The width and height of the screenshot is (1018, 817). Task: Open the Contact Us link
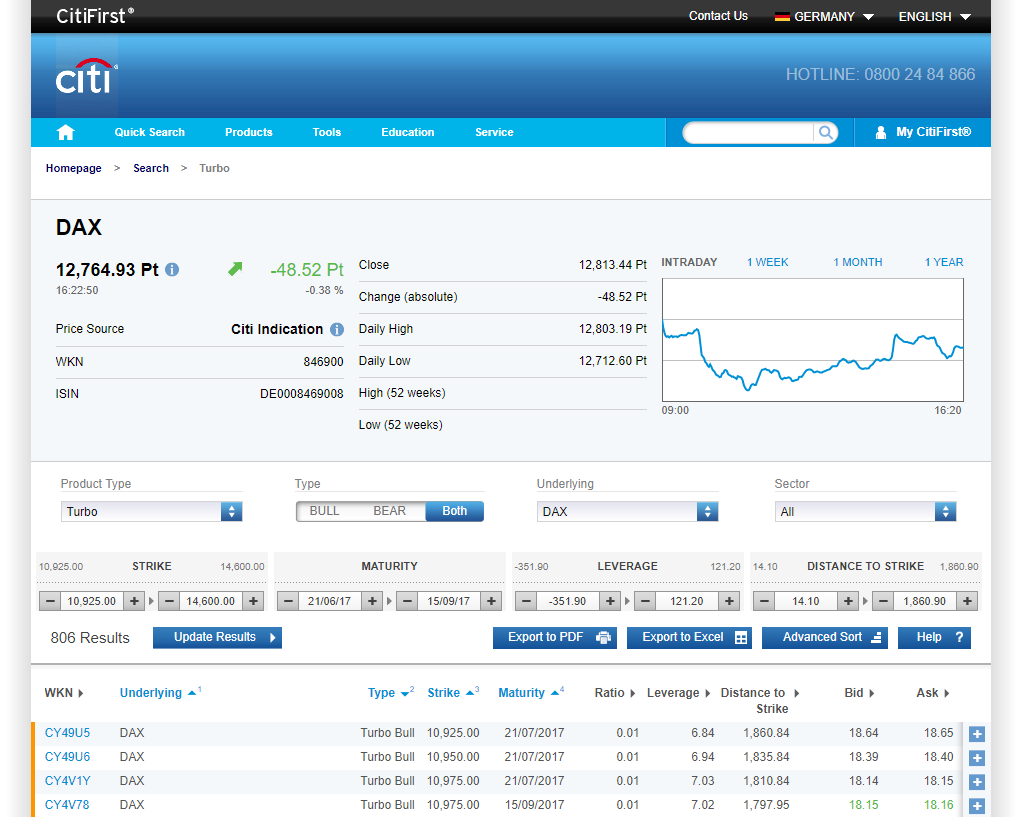718,16
